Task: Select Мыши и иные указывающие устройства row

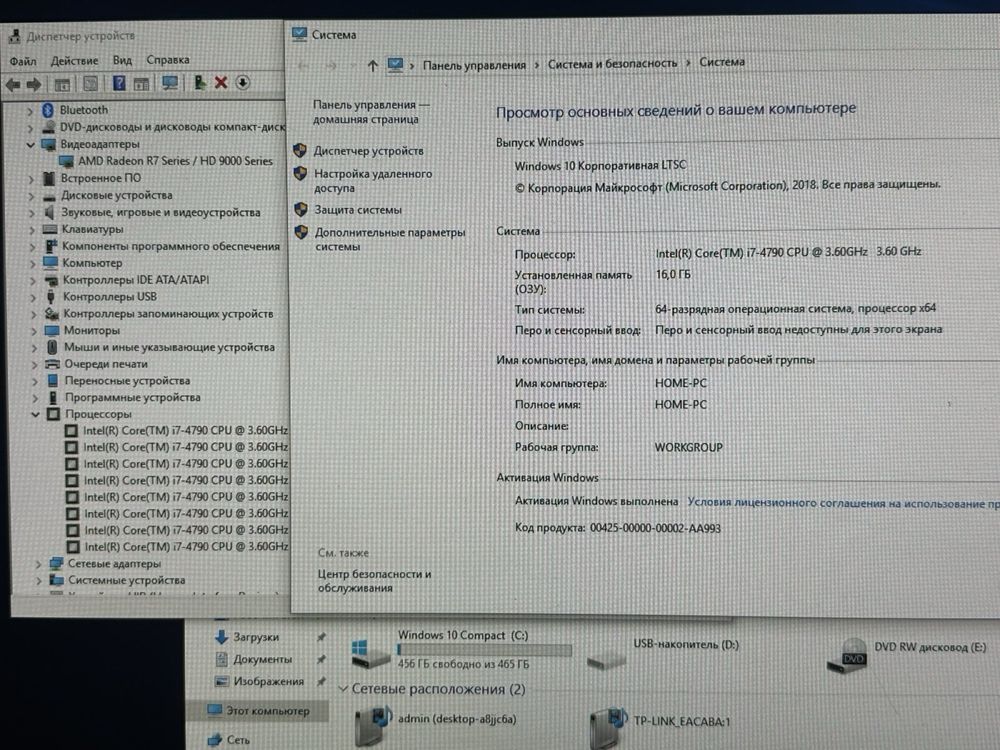Action: pyautogui.click(x=169, y=348)
